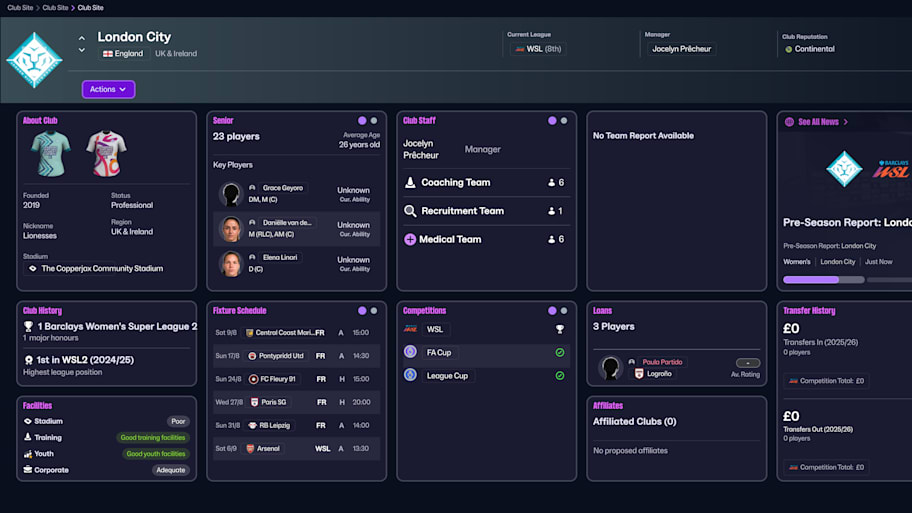912x513 pixels.
Task: Click the London City club crest
Action: point(34,60)
